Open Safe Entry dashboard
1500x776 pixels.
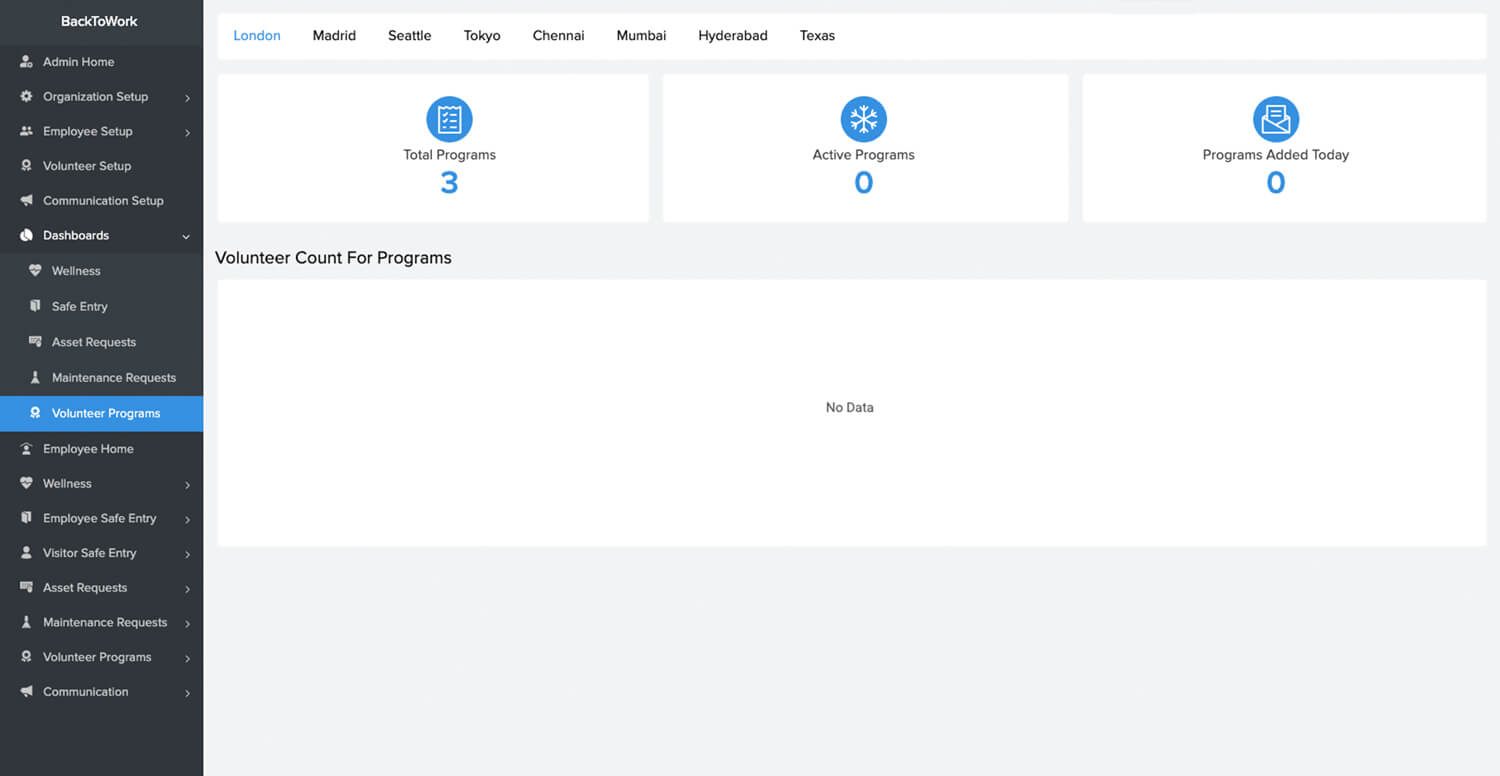79,307
